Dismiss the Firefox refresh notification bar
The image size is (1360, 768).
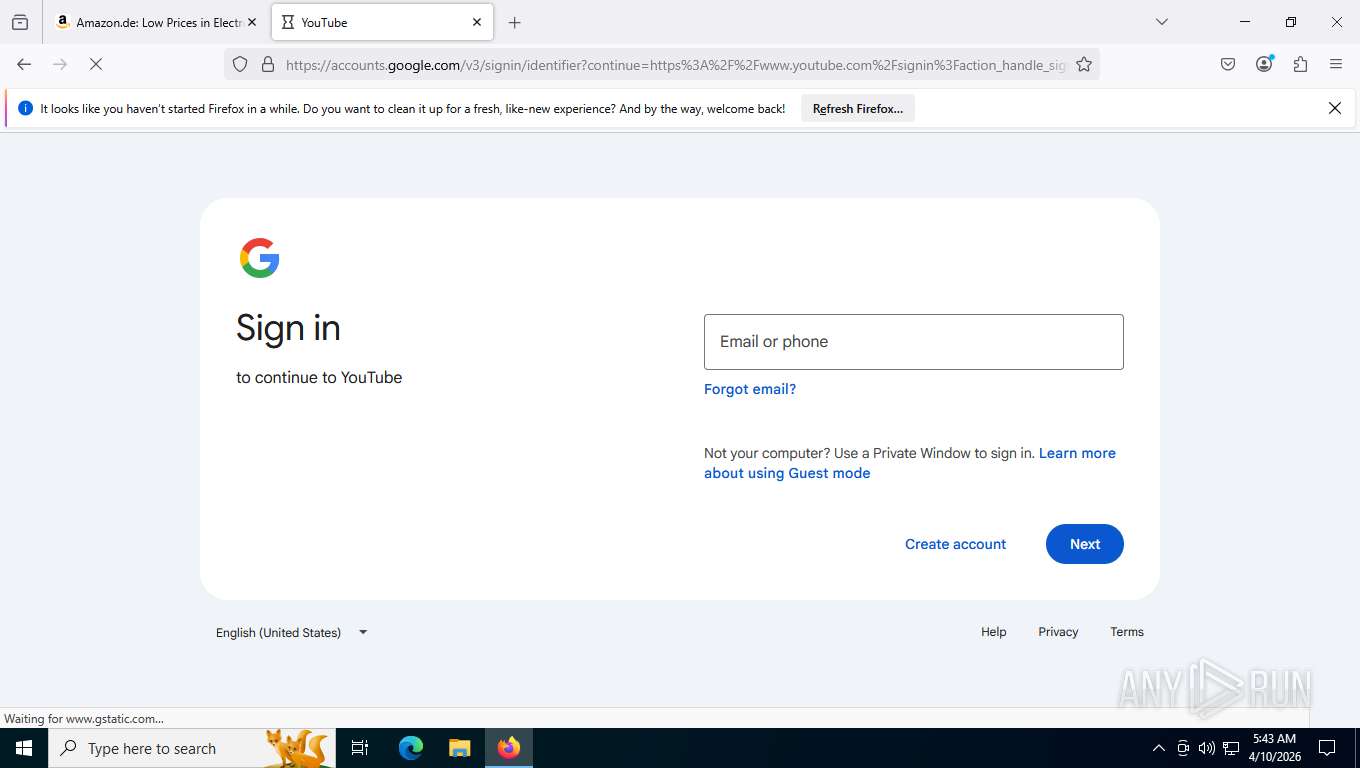1334,108
